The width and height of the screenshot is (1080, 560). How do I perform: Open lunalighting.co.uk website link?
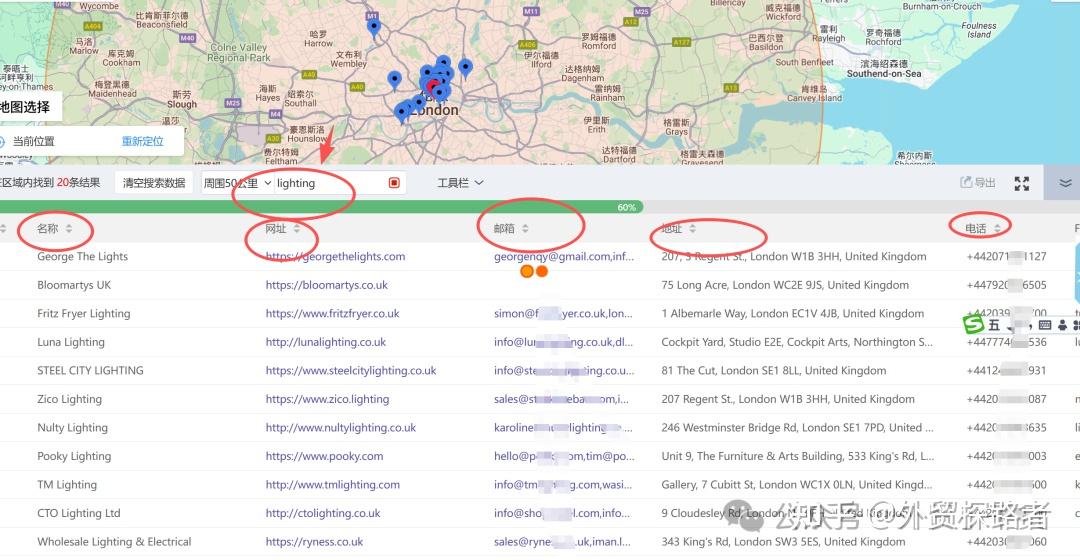click(x=326, y=342)
